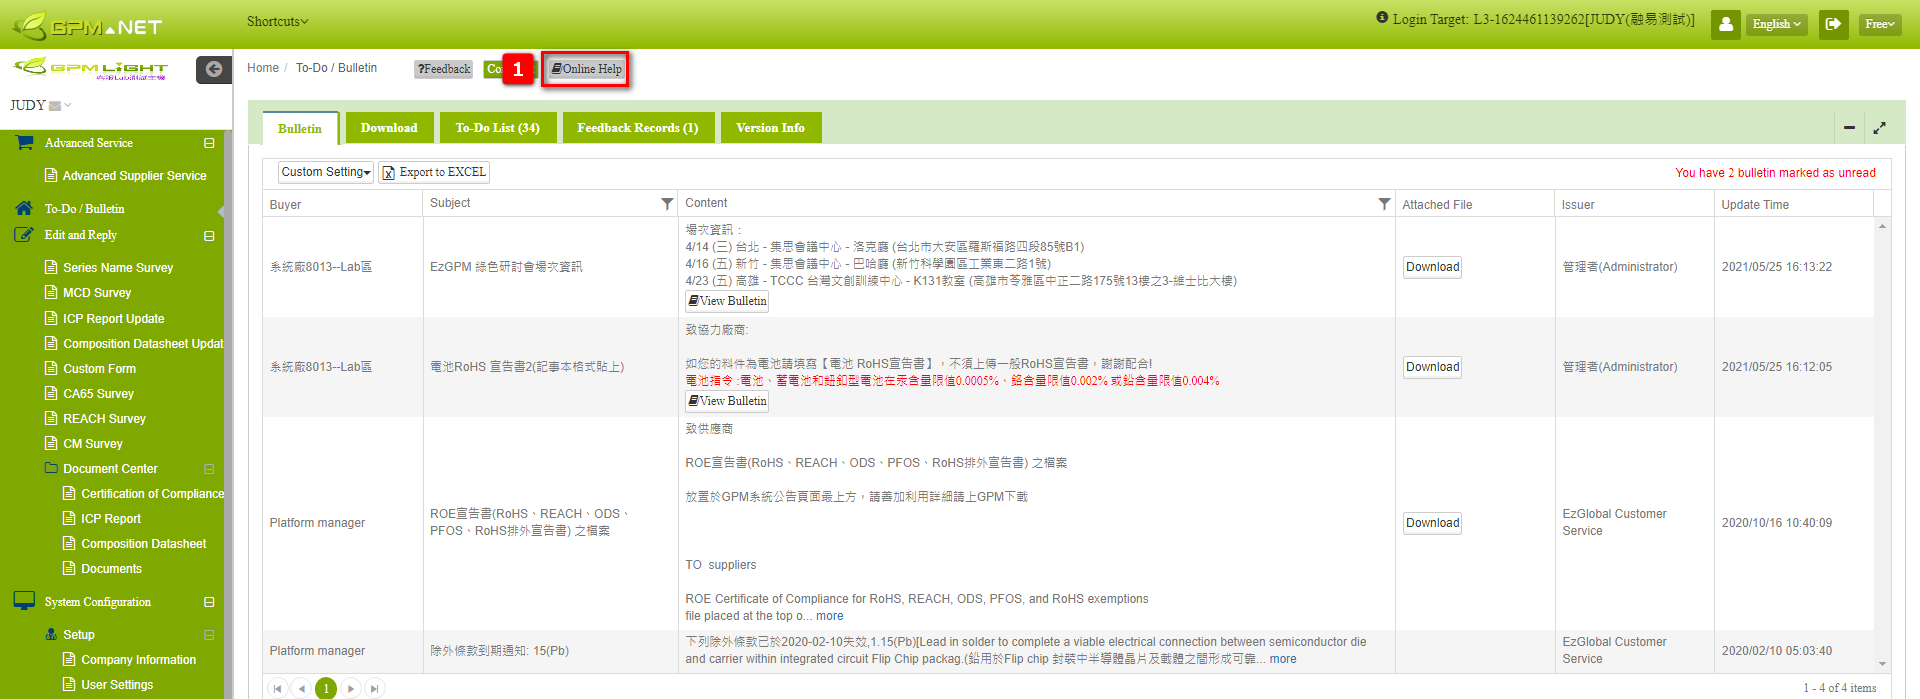This screenshot has height=699, width=1920.
Task: Expand bulletin panel to fullscreen
Action: (x=1879, y=128)
